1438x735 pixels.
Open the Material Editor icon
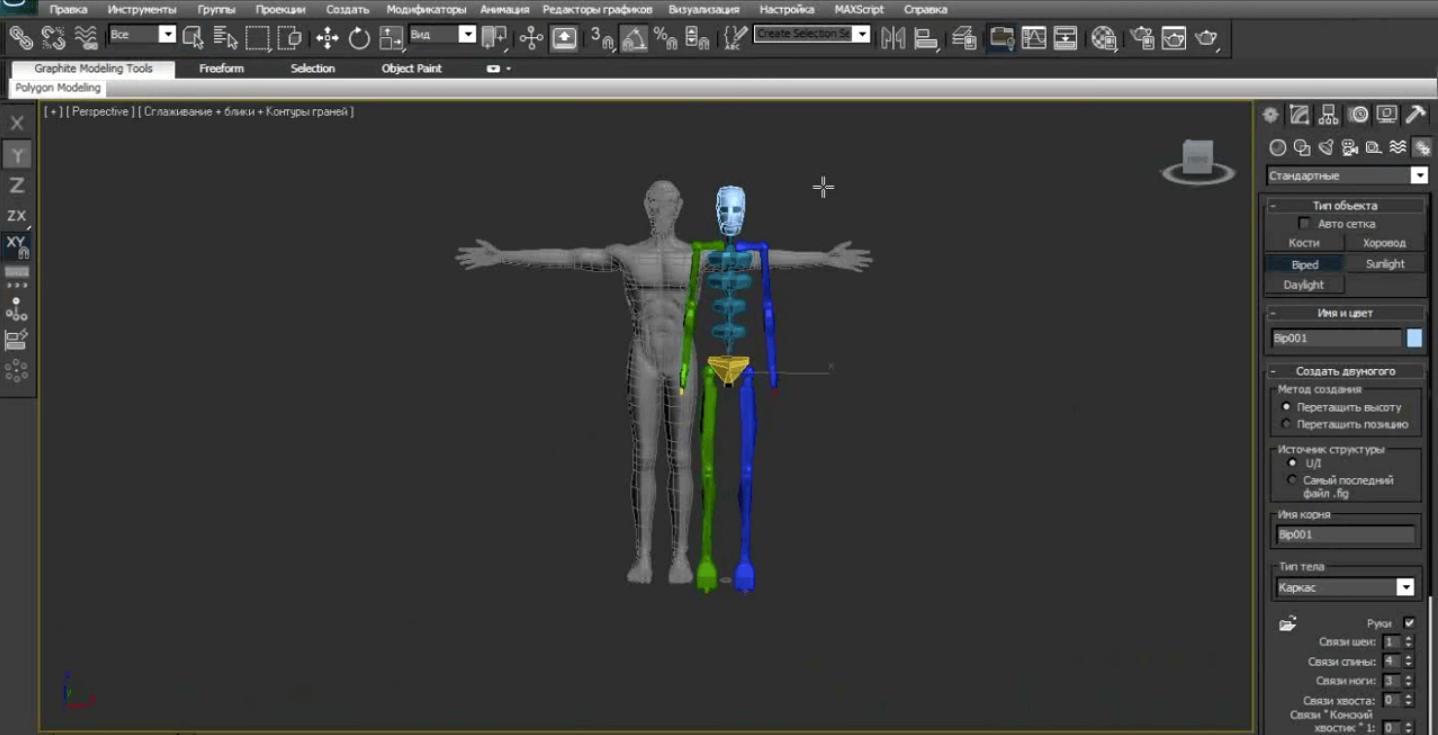1104,39
